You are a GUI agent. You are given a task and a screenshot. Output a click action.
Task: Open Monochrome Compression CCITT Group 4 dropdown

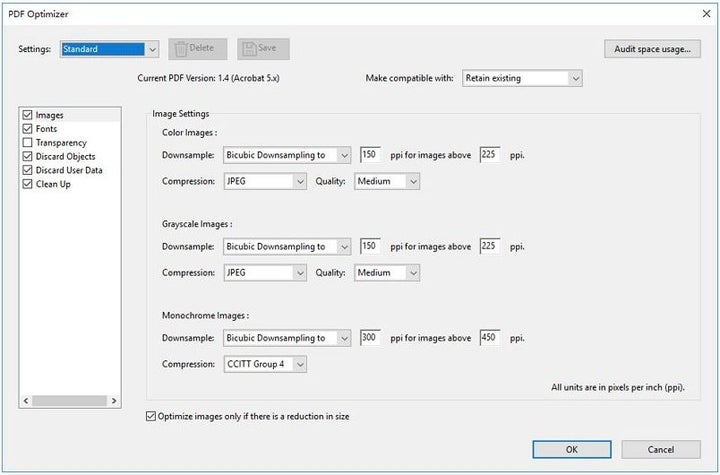pos(264,364)
